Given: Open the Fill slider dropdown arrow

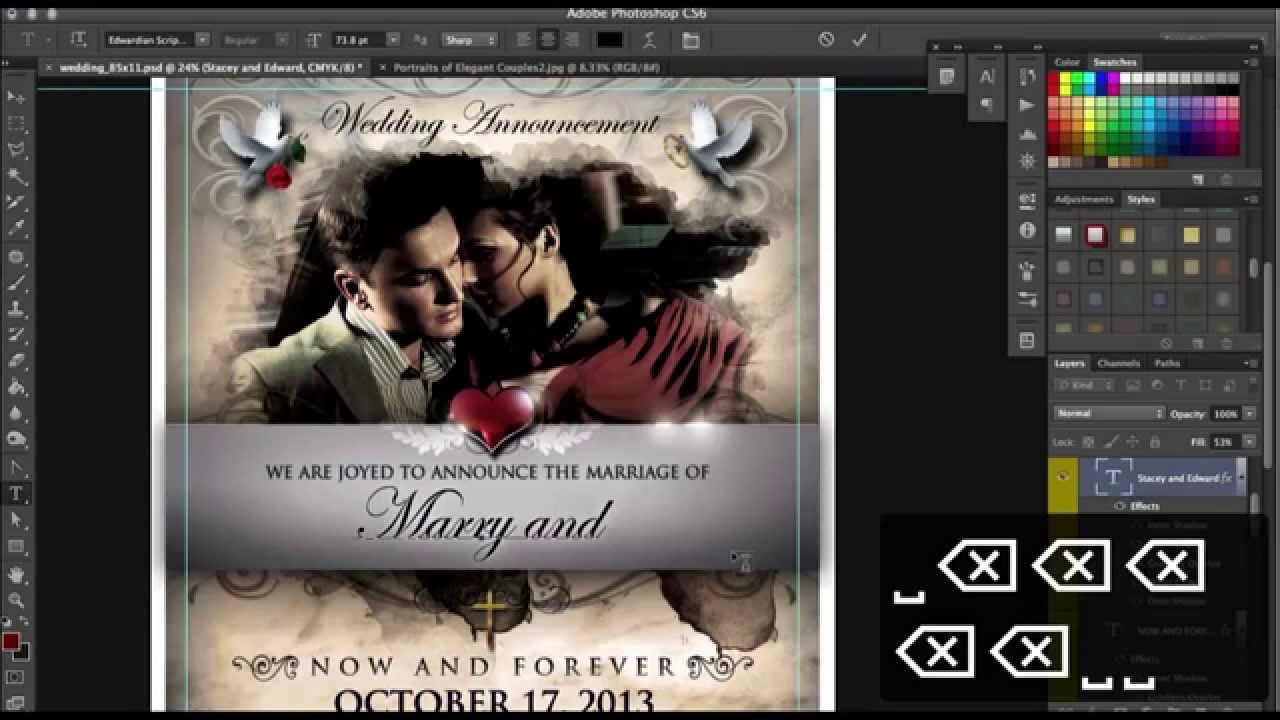Looking at the screenshot, I should [x=1248, y=441].
